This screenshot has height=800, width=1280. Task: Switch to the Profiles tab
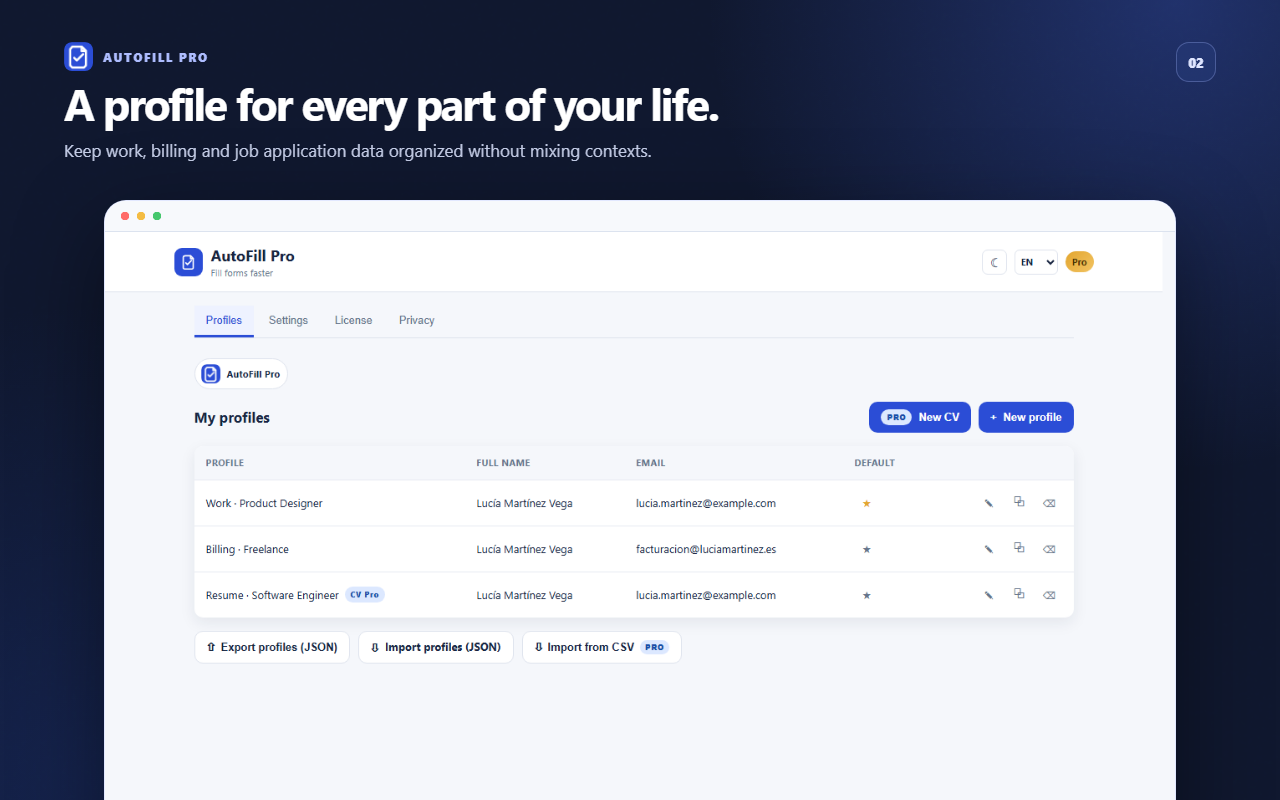click(x=224, y=320)
